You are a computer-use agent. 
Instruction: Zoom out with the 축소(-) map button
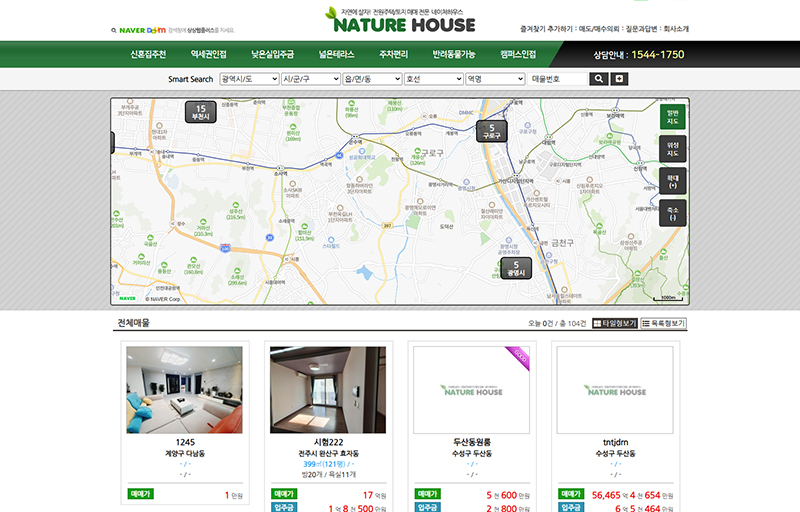coord(672,213)
